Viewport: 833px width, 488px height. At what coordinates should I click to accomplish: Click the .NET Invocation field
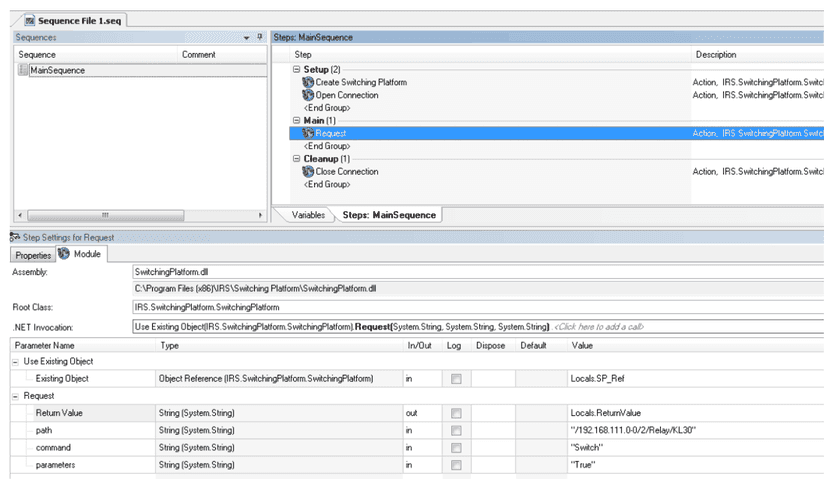click(x=478, y=327)
